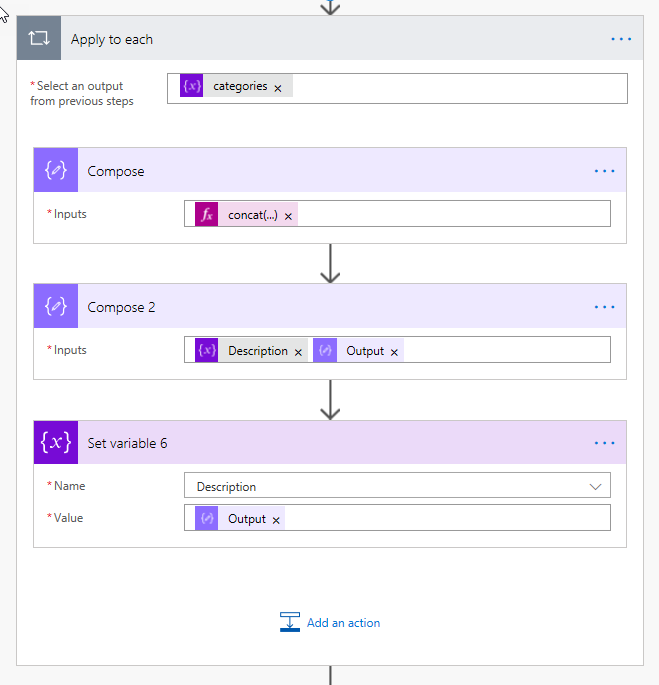Click the Apply to each loop icon
Image resolution: width=659 pixels, height=685 pixels.
click(x=39, y=39)
